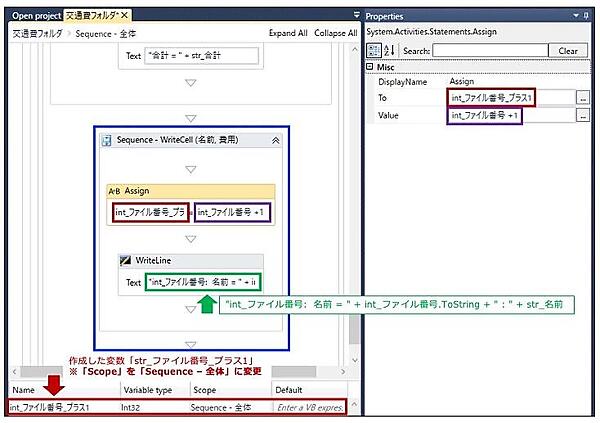The width and height of the screenshot is (600, 423).
Task: Click Sequence - 全体 breadcrumb item
Action: (x=106, y=34)
